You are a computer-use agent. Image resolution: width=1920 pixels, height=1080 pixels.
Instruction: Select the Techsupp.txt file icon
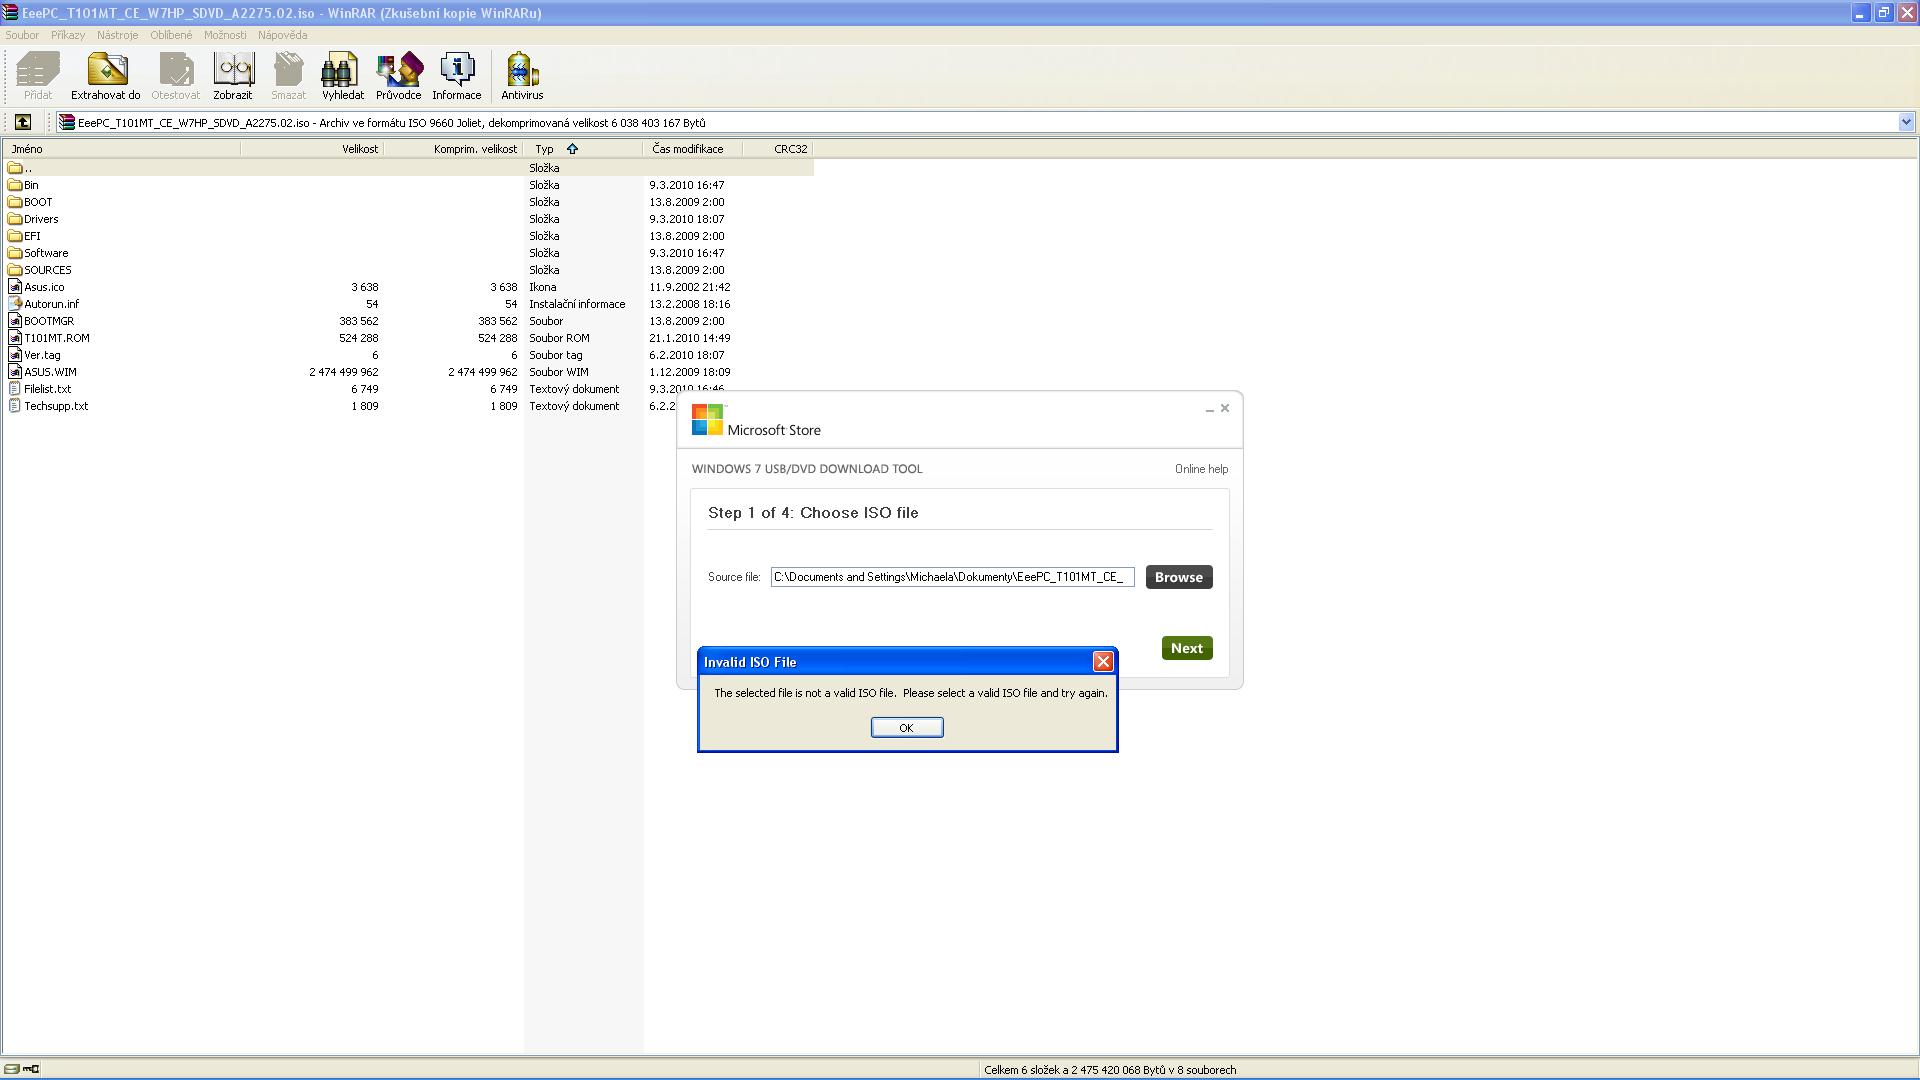[x=15, y=406]
